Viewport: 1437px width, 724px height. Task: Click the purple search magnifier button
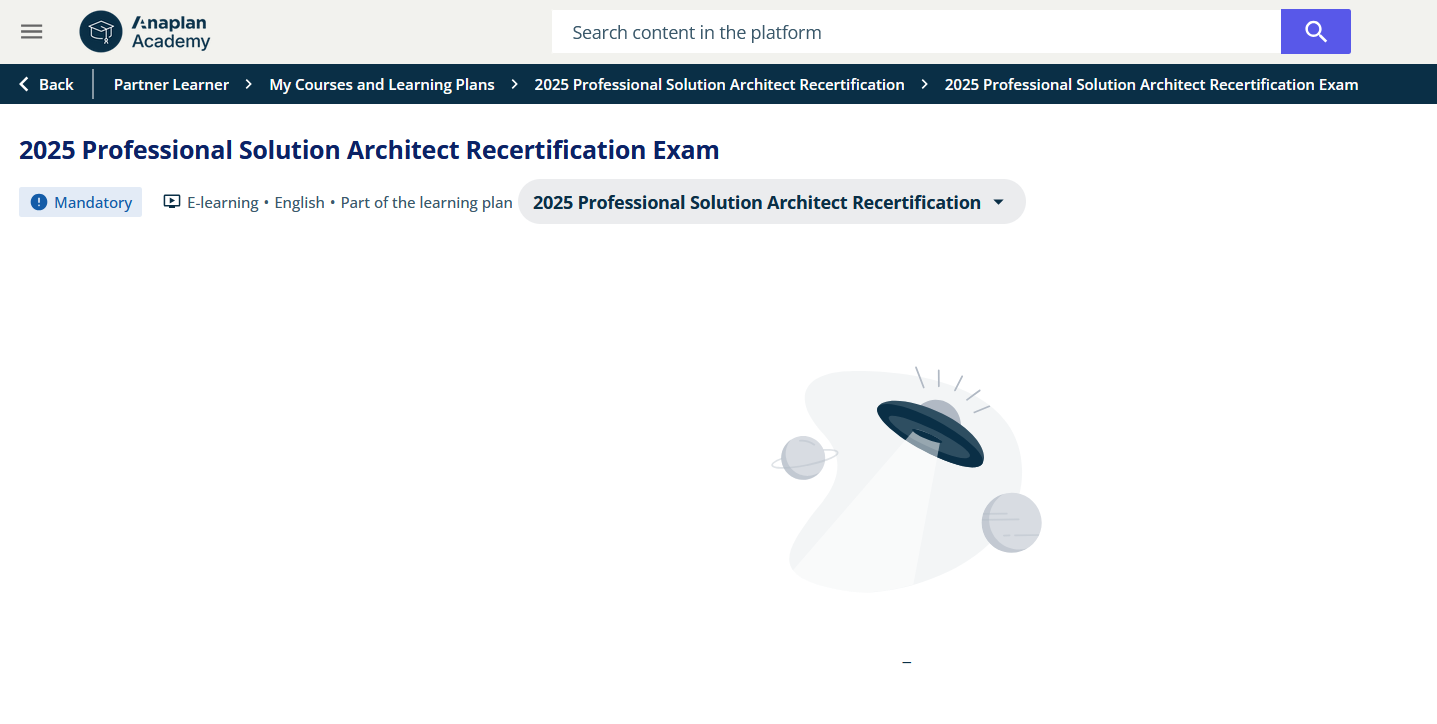coord(1316,32)
